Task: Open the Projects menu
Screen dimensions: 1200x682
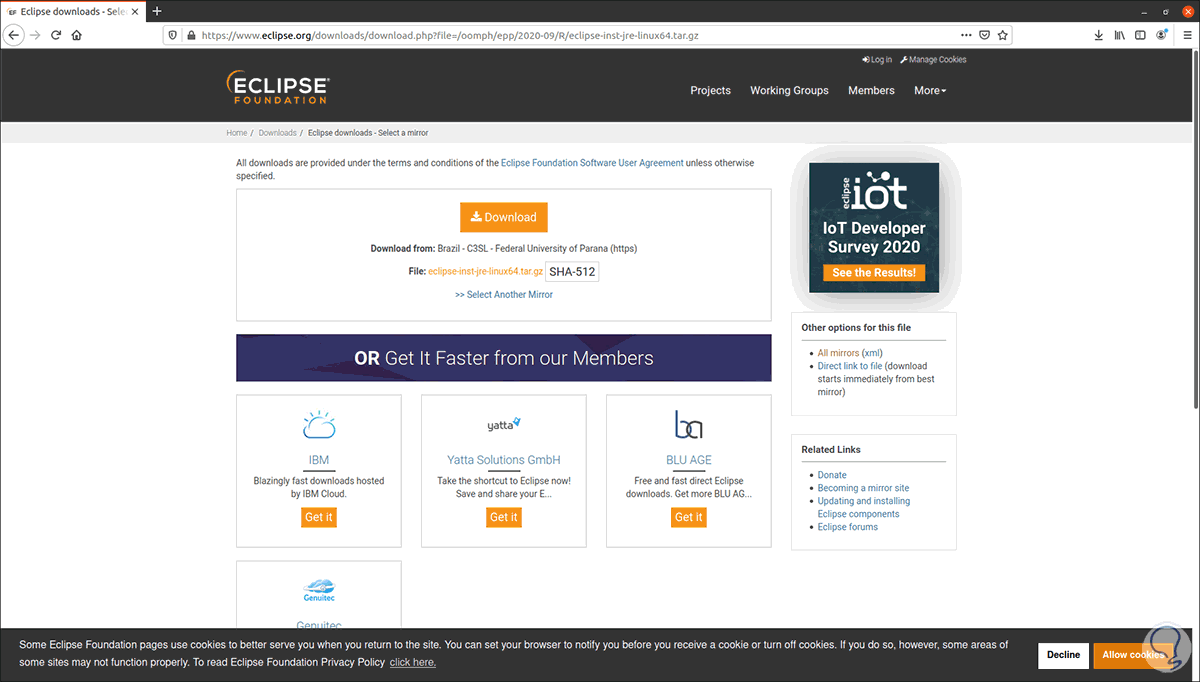Action: point(710,90)
